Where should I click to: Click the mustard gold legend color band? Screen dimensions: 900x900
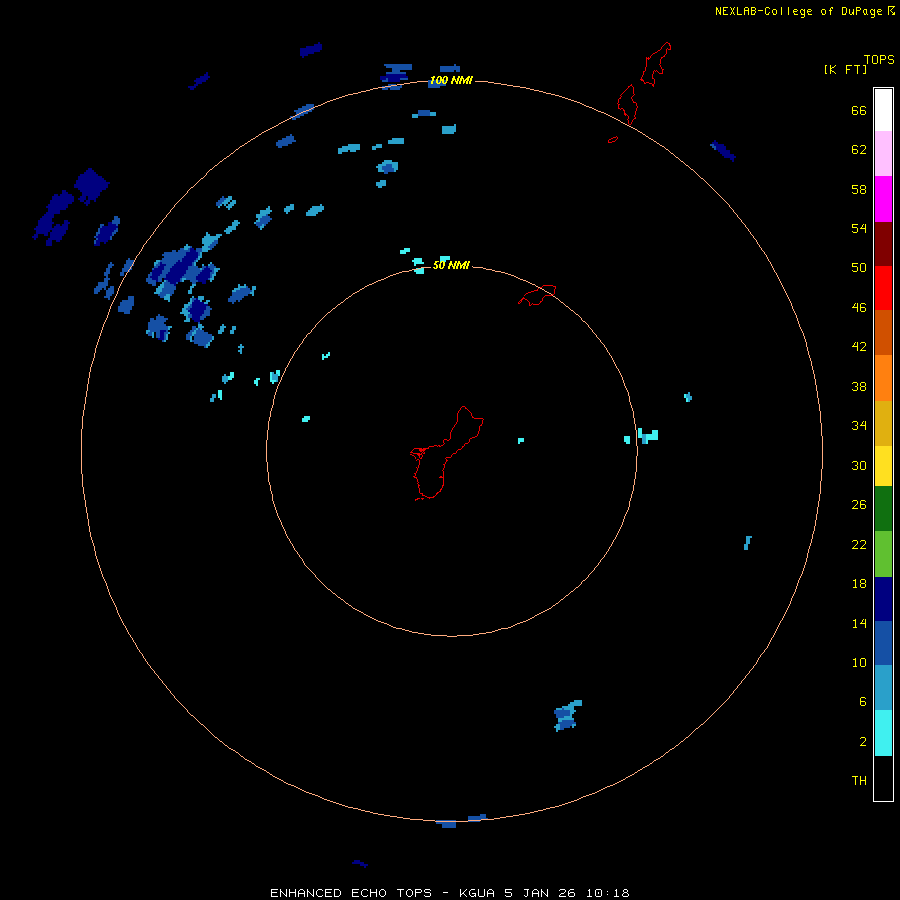883,423
